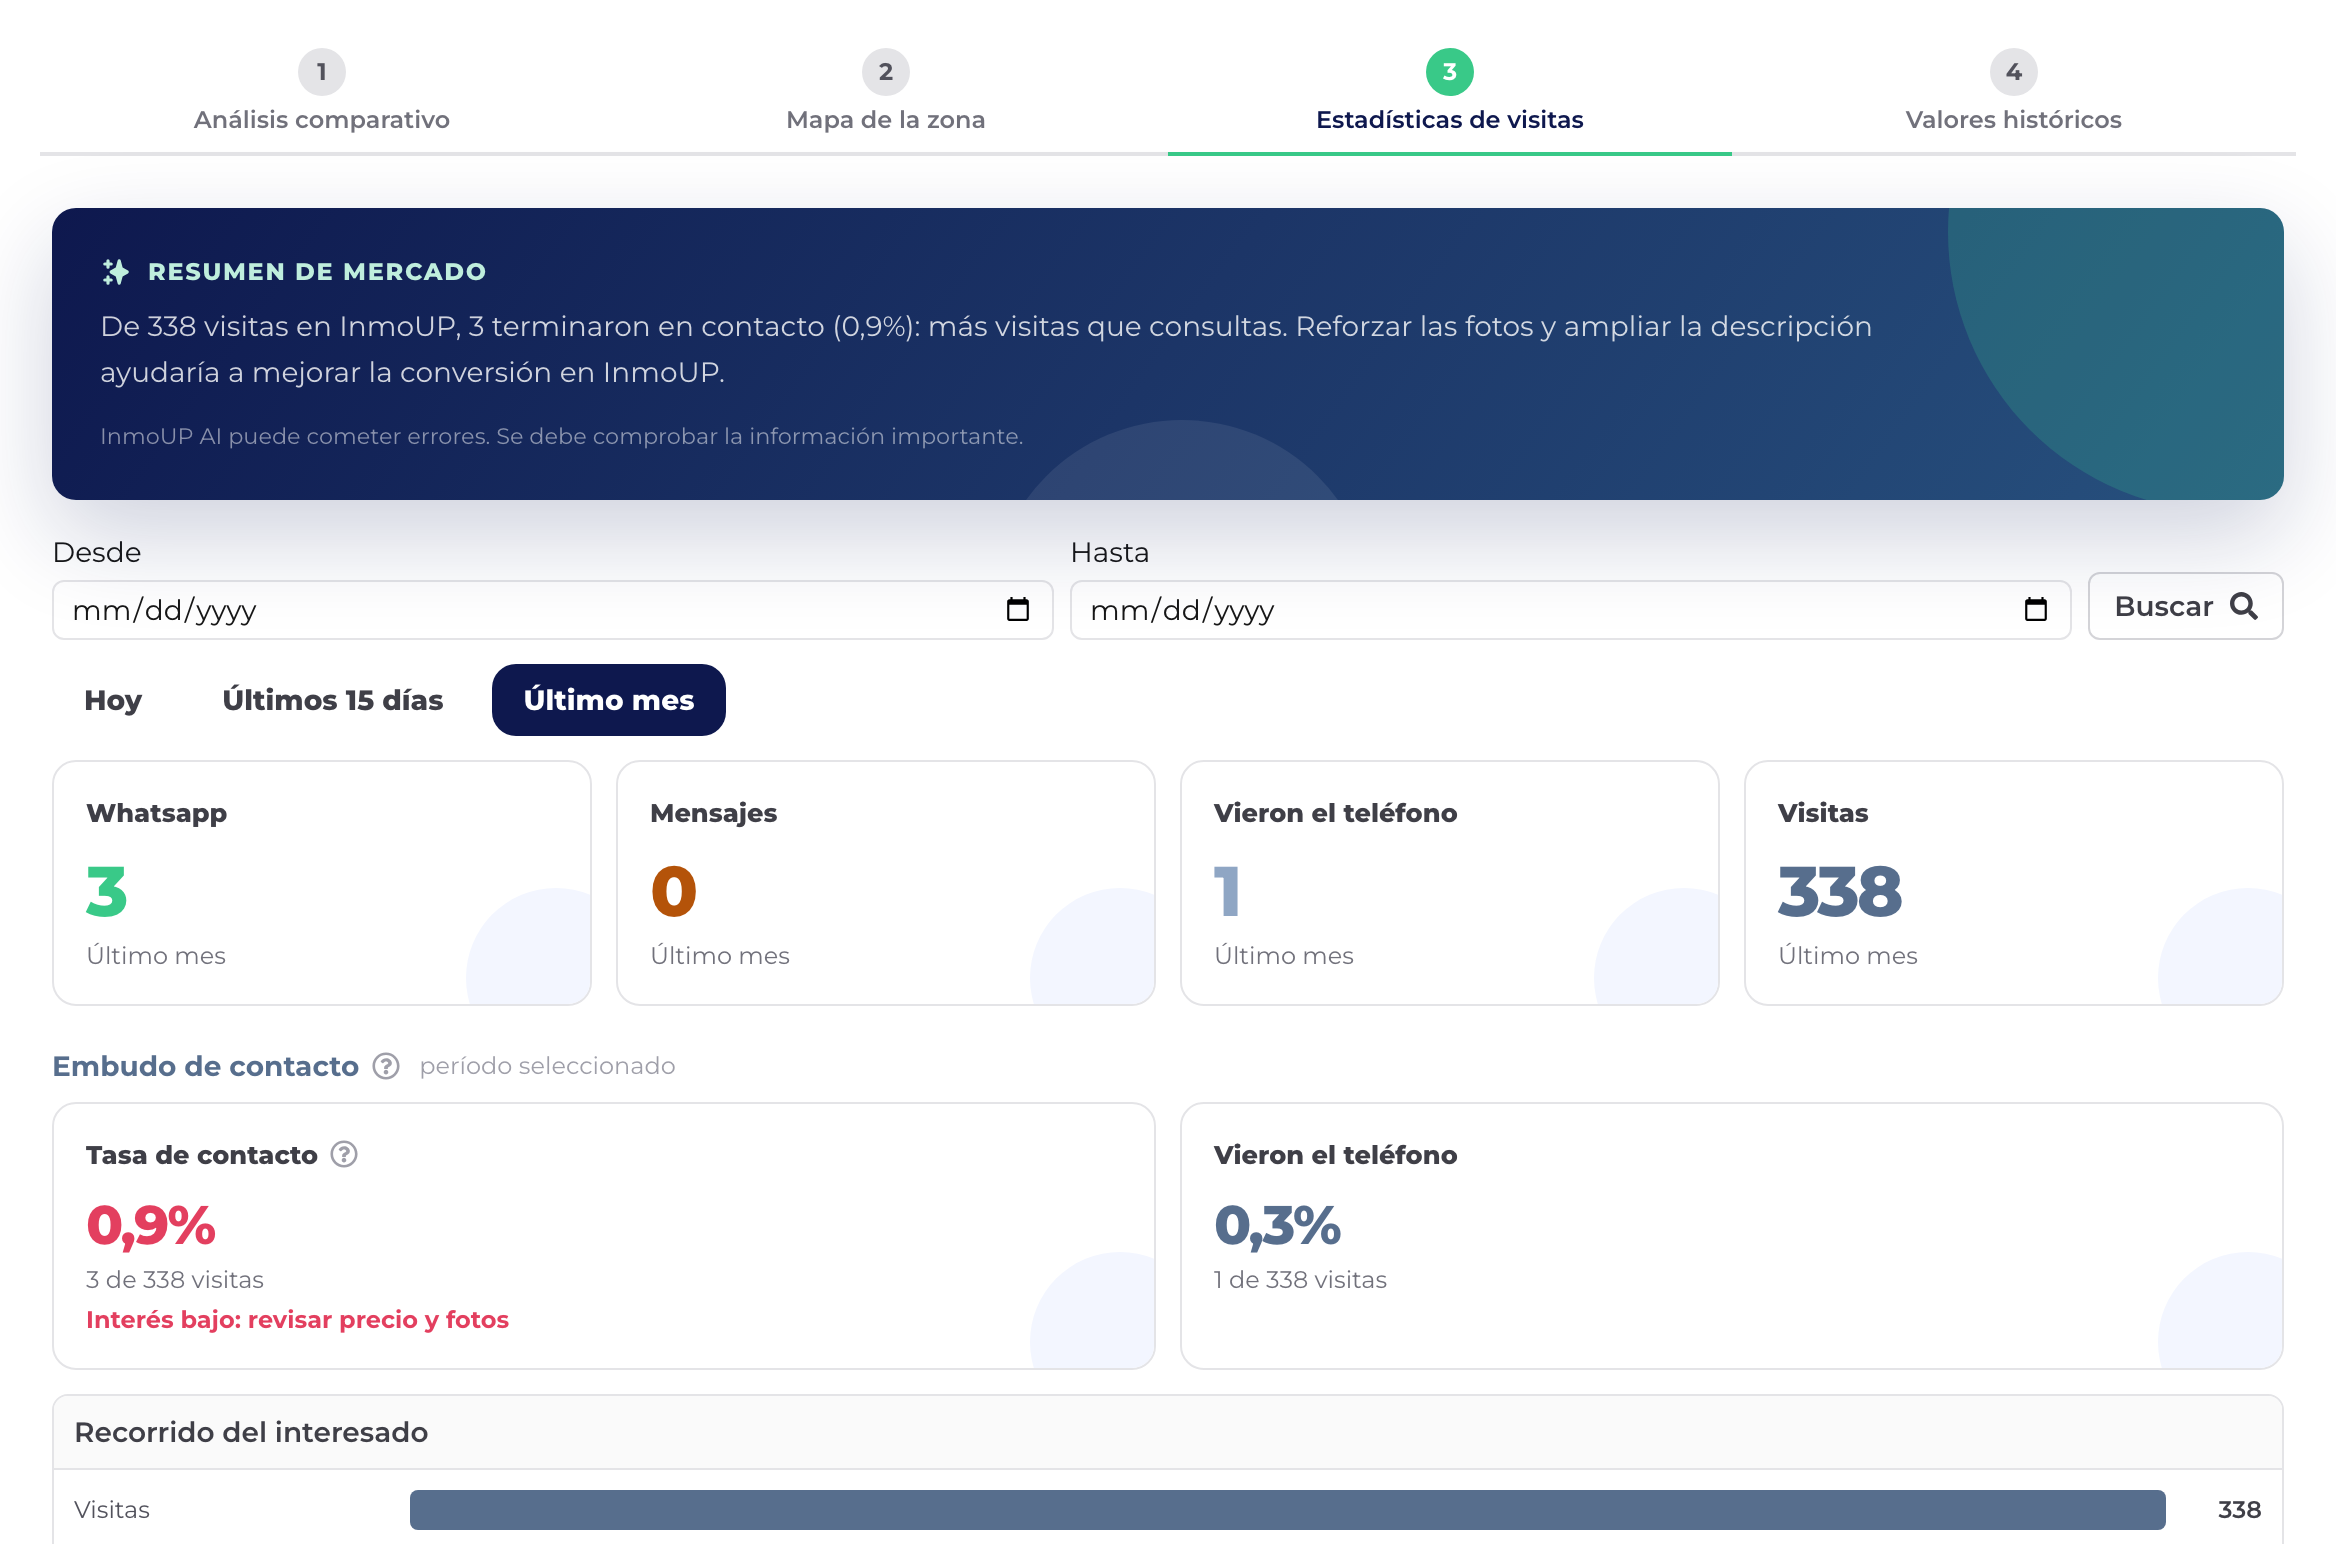Click the Vieron el teléfono value 1
This screenshot has width=2336, height=1544.
[1227, 891]
